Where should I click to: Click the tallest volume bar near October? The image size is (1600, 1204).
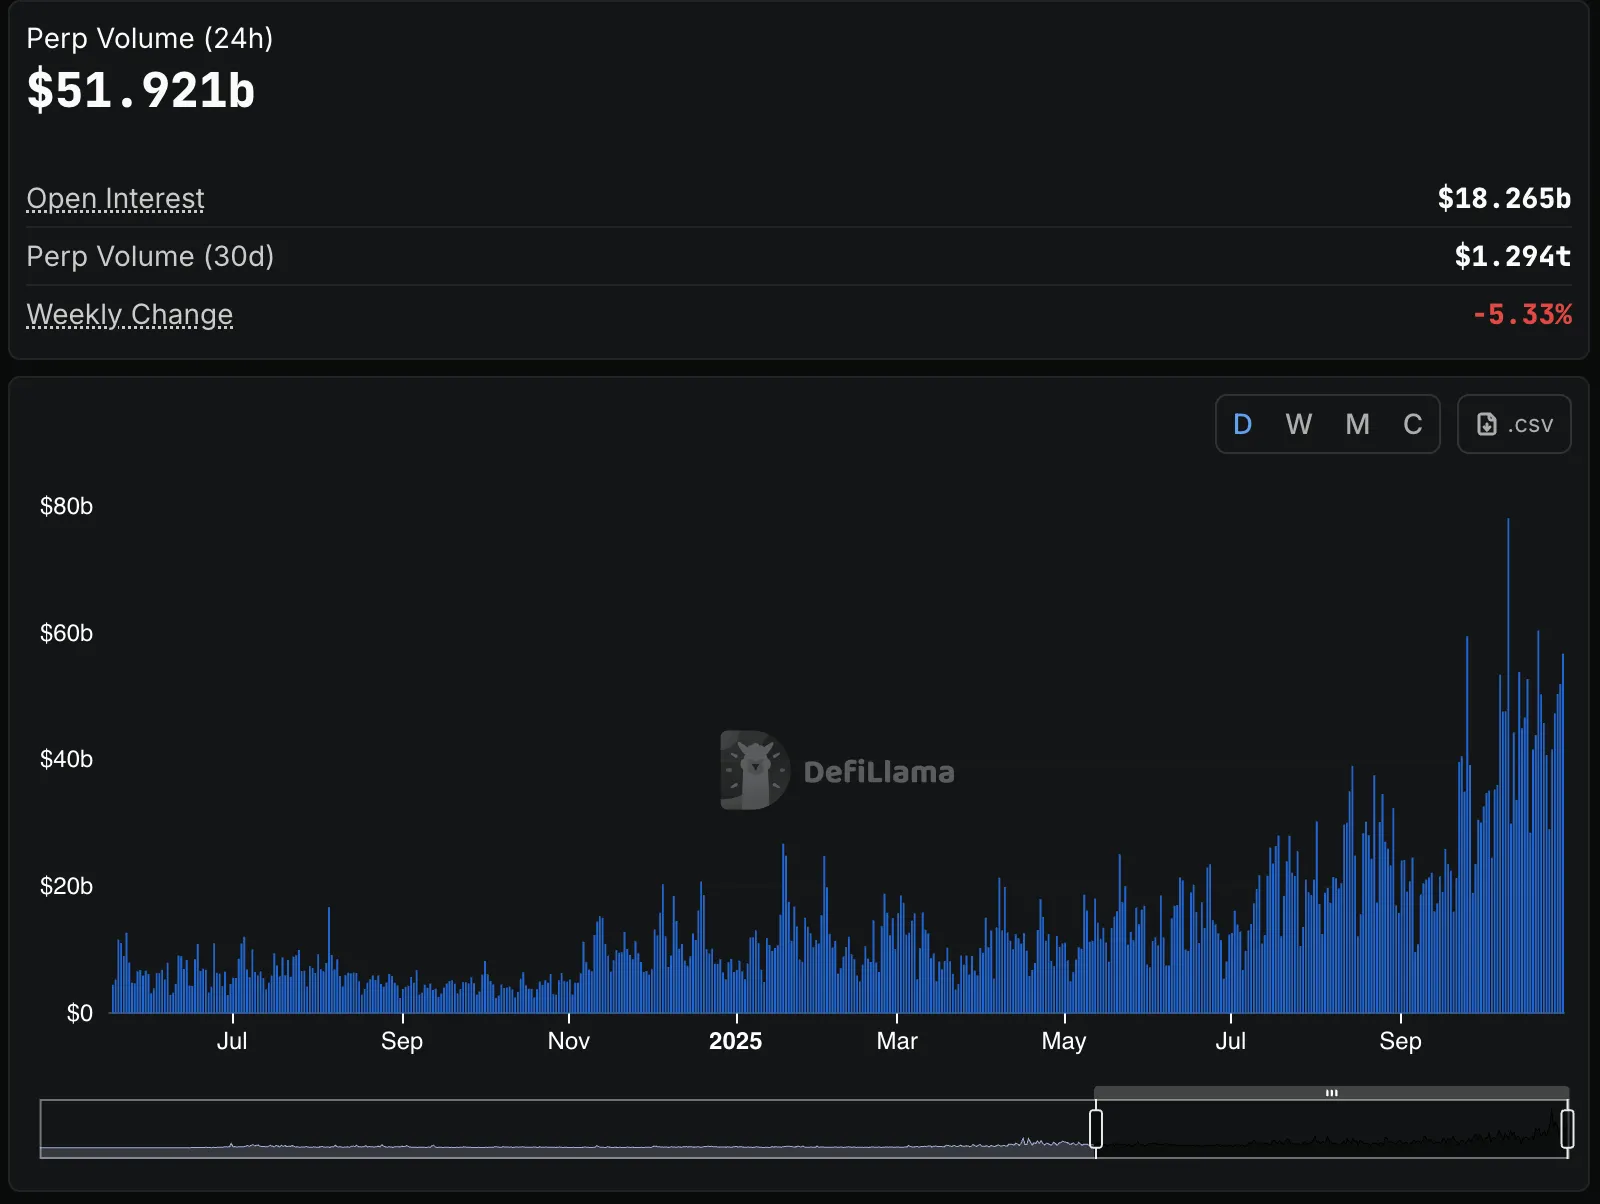[x=1509, y=700]
